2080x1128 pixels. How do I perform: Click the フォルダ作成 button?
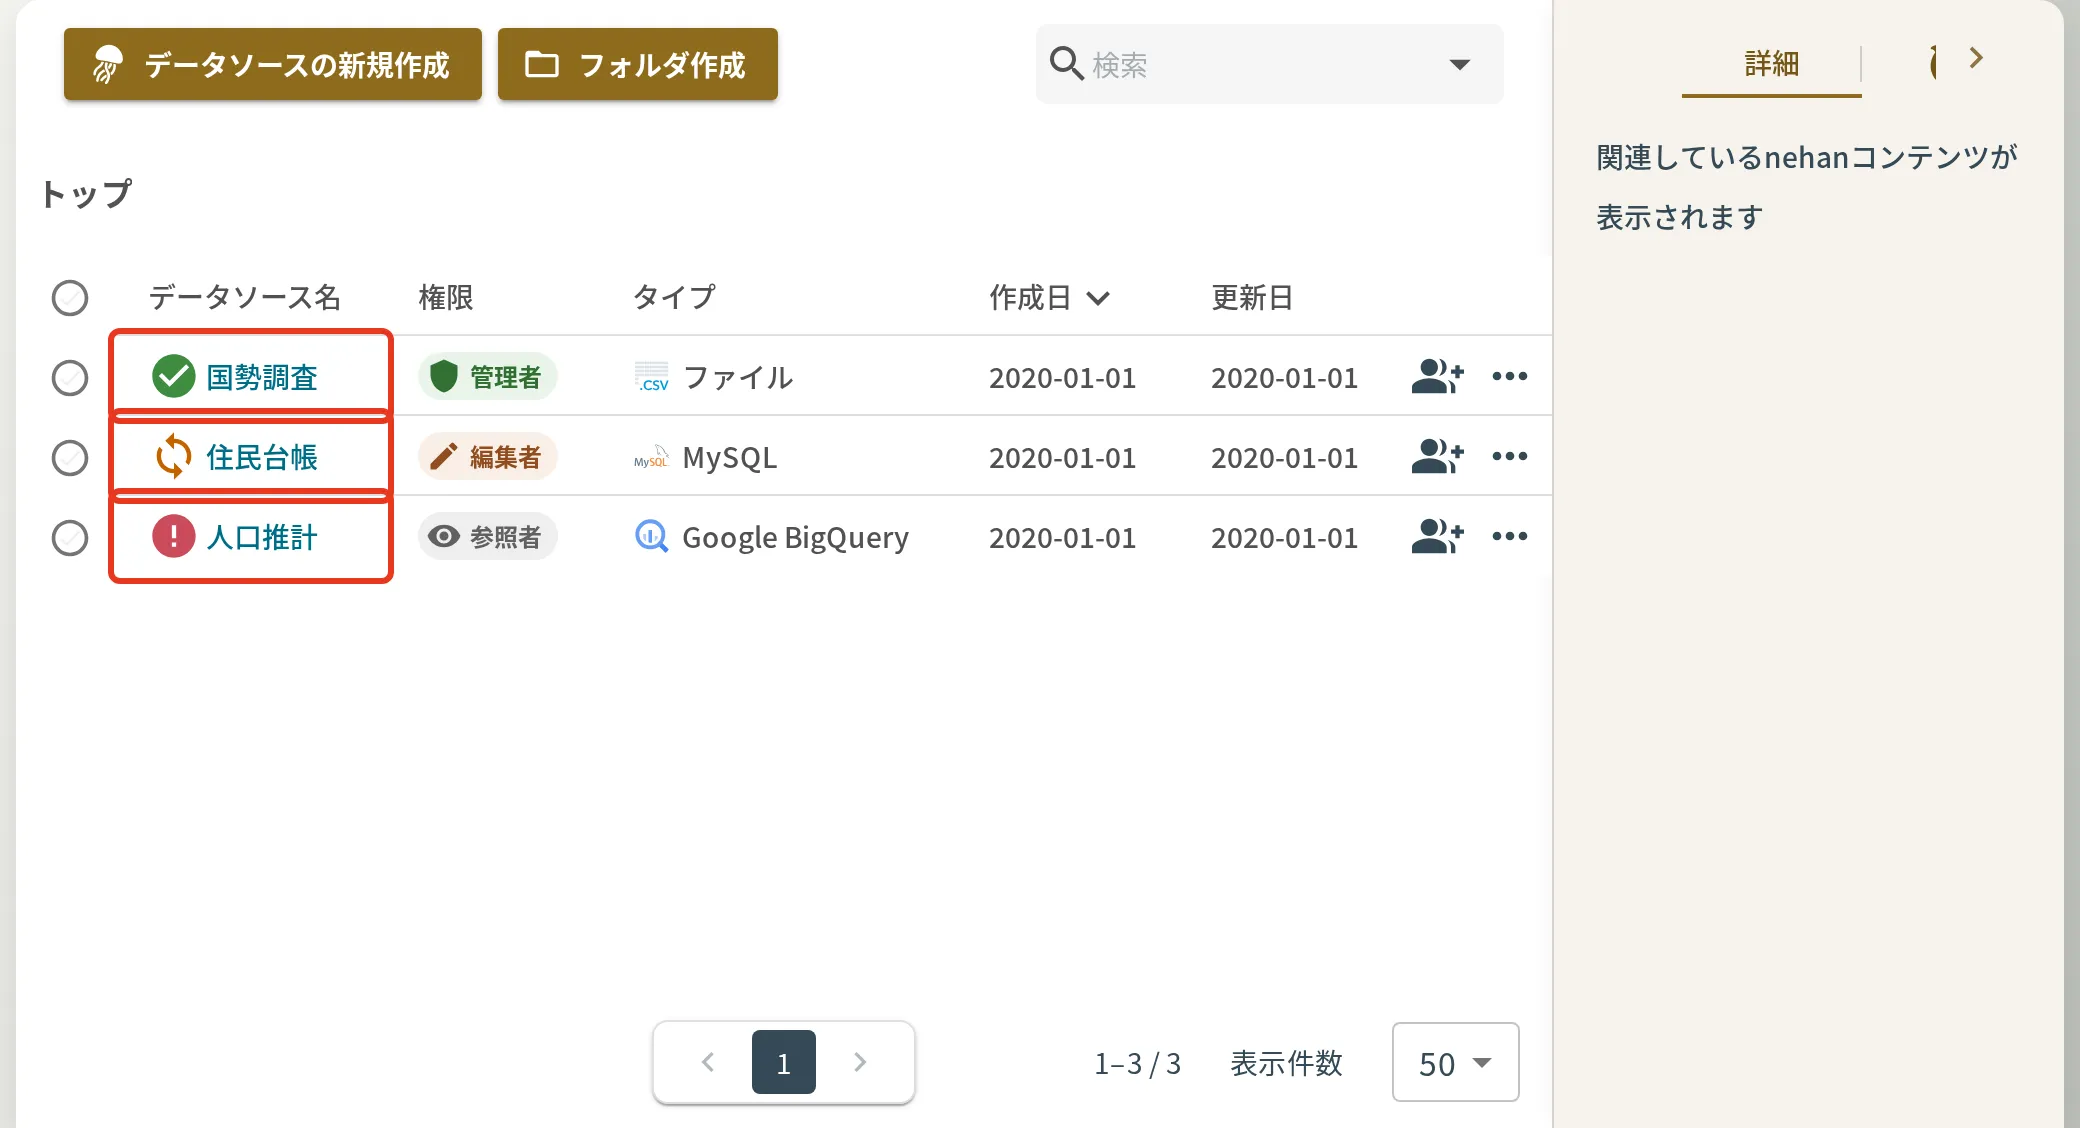(638, 64)
